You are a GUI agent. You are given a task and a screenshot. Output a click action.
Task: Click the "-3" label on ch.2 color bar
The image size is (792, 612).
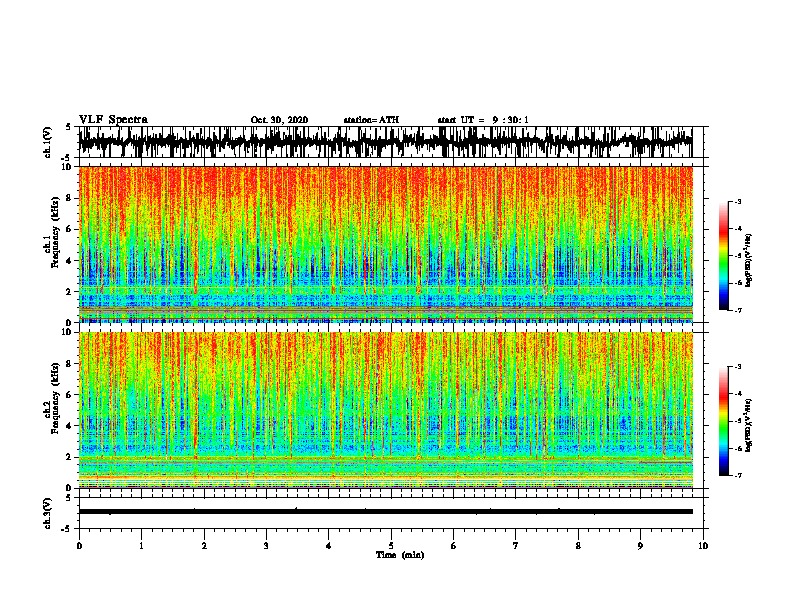737,367
